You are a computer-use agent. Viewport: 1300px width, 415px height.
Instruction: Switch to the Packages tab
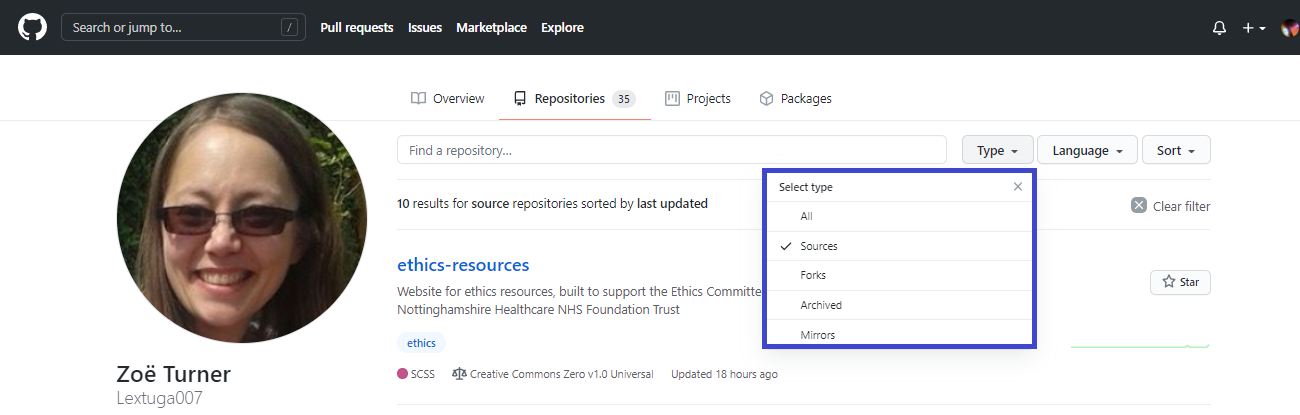tap(795, 99)
